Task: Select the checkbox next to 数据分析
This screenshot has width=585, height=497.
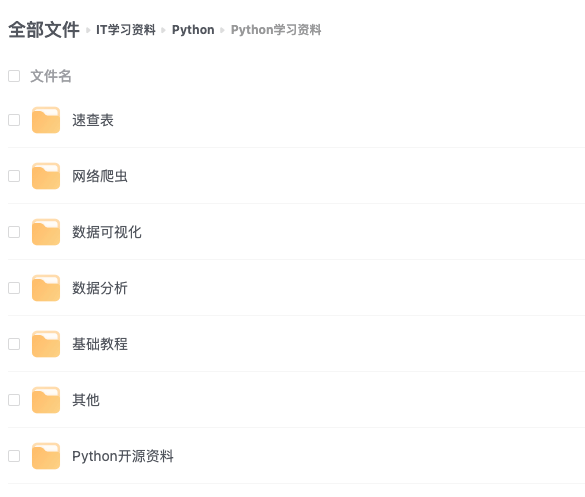Action: [x=14, y=288]
